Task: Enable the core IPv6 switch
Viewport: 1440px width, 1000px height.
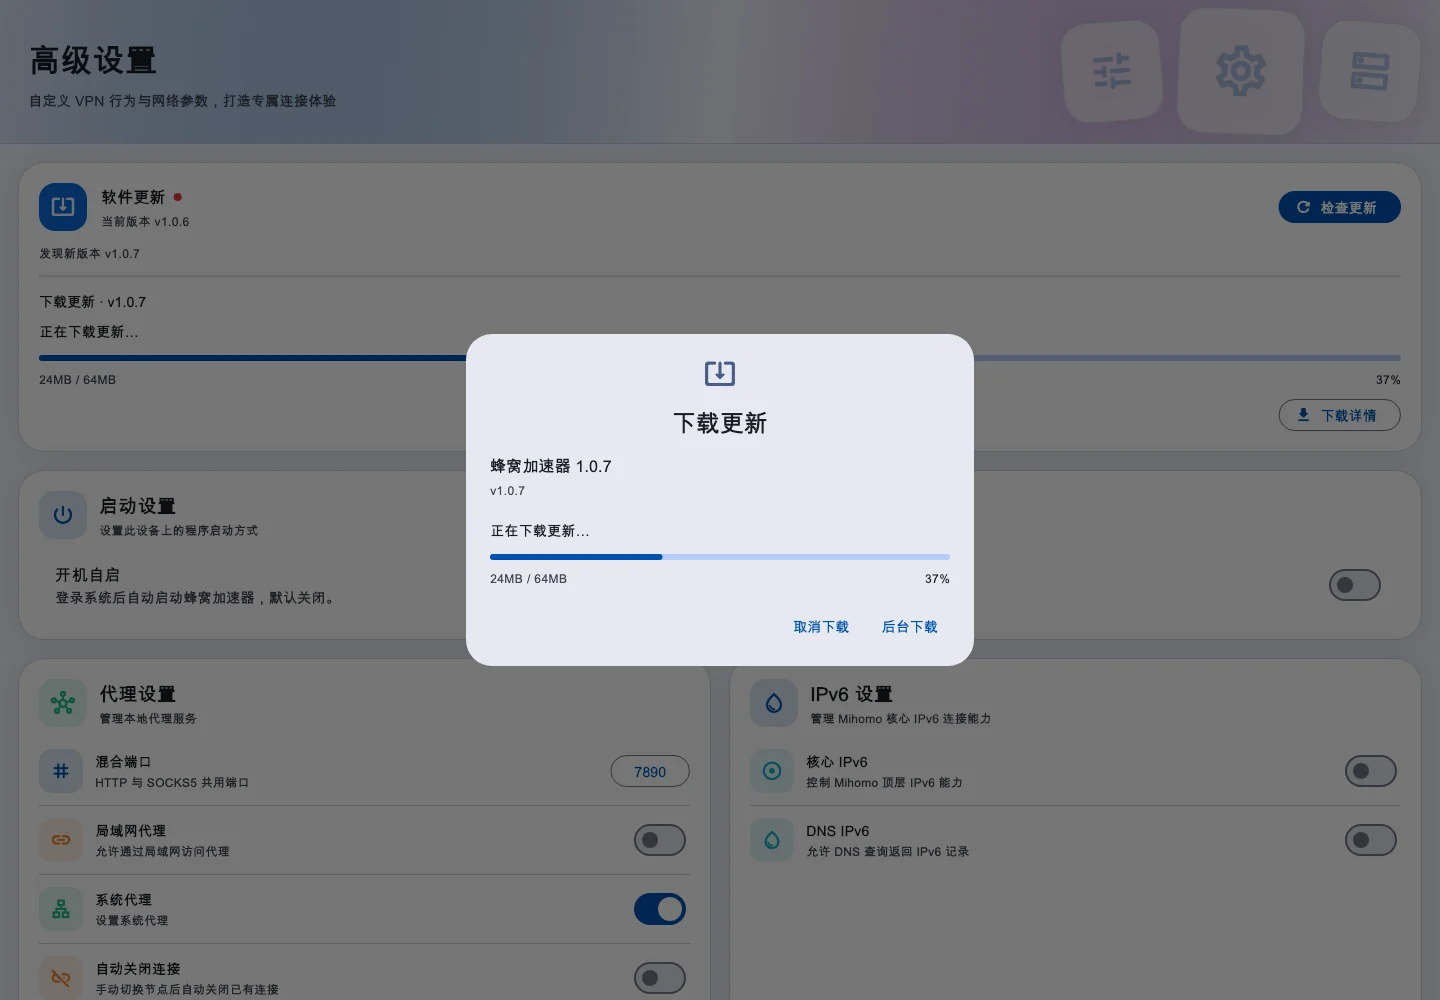Action: coord(1371,771)
